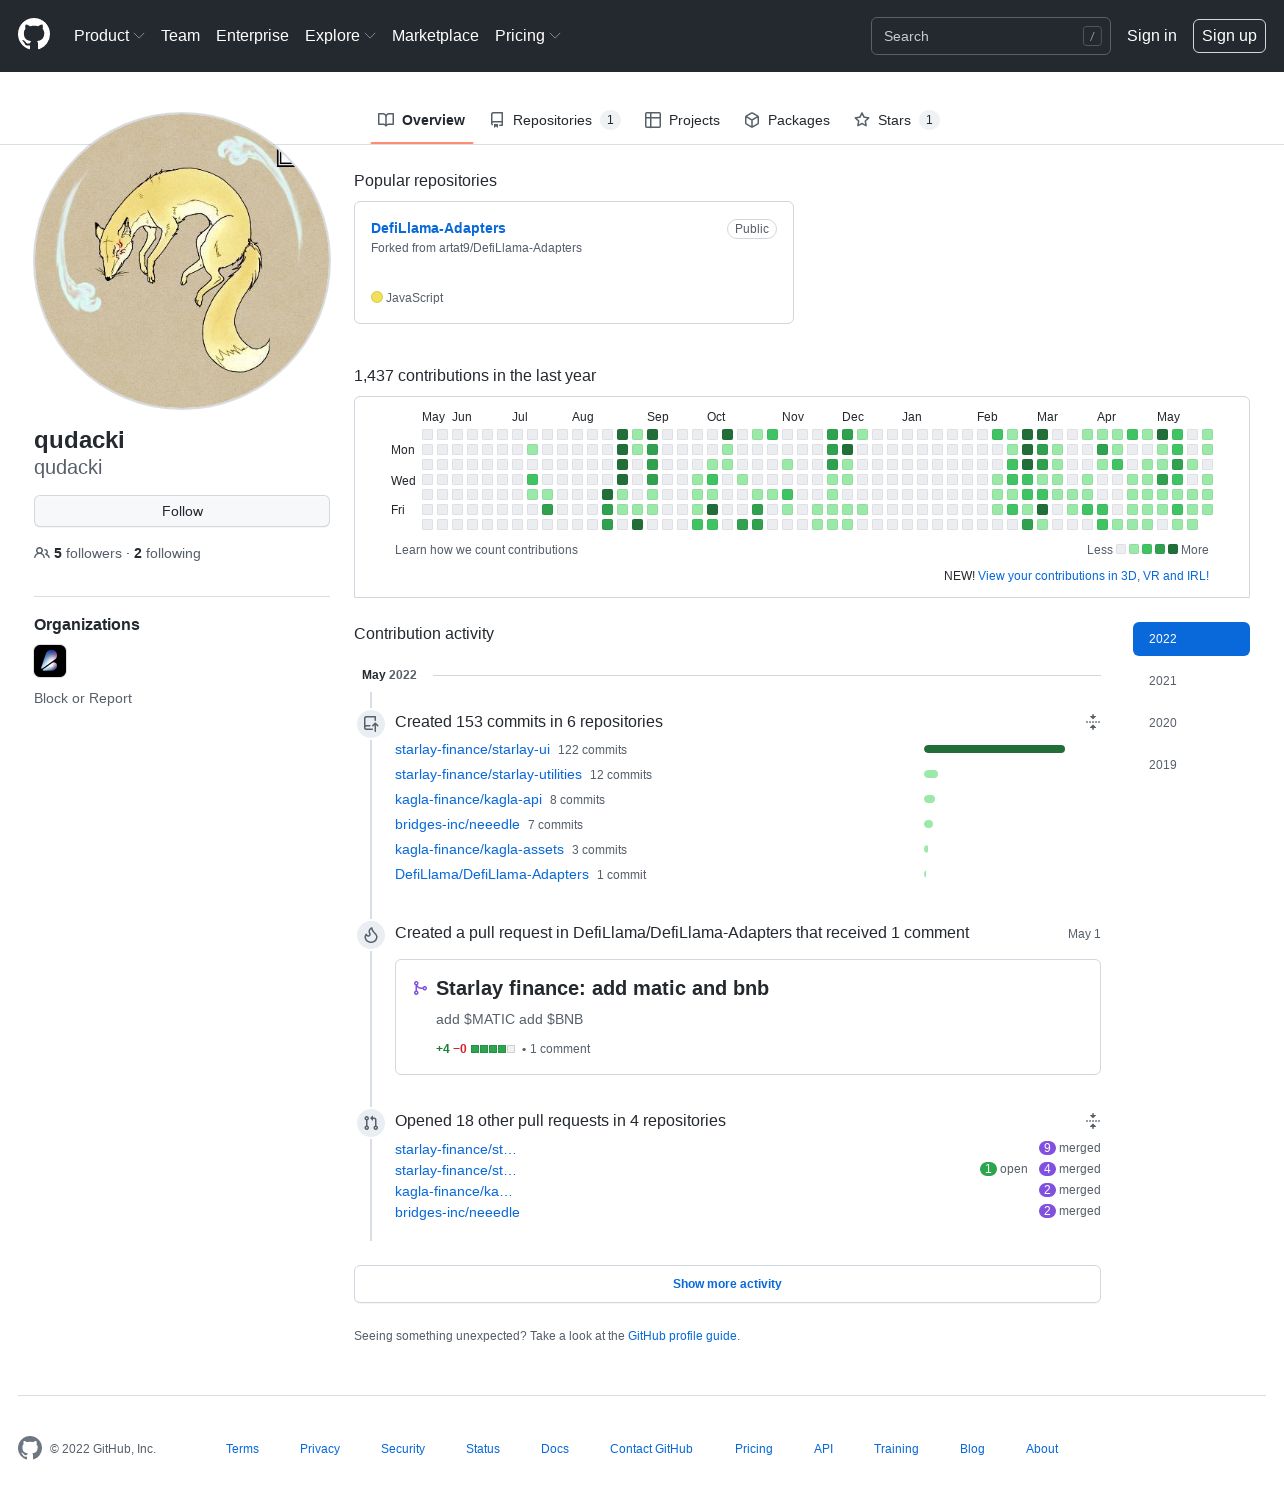Switch to the Projects tab
The image size is (1284, 1510).
point(682,120)
